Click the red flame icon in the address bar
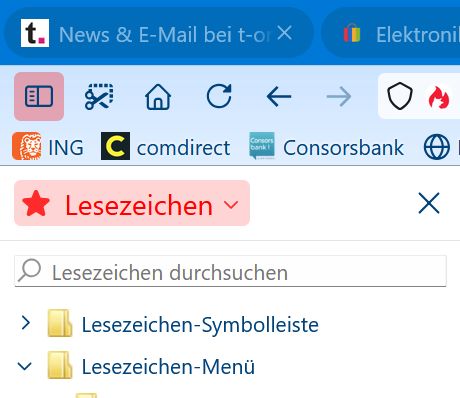The width and height of the screenshot is (460, 398). coord(439,97)
